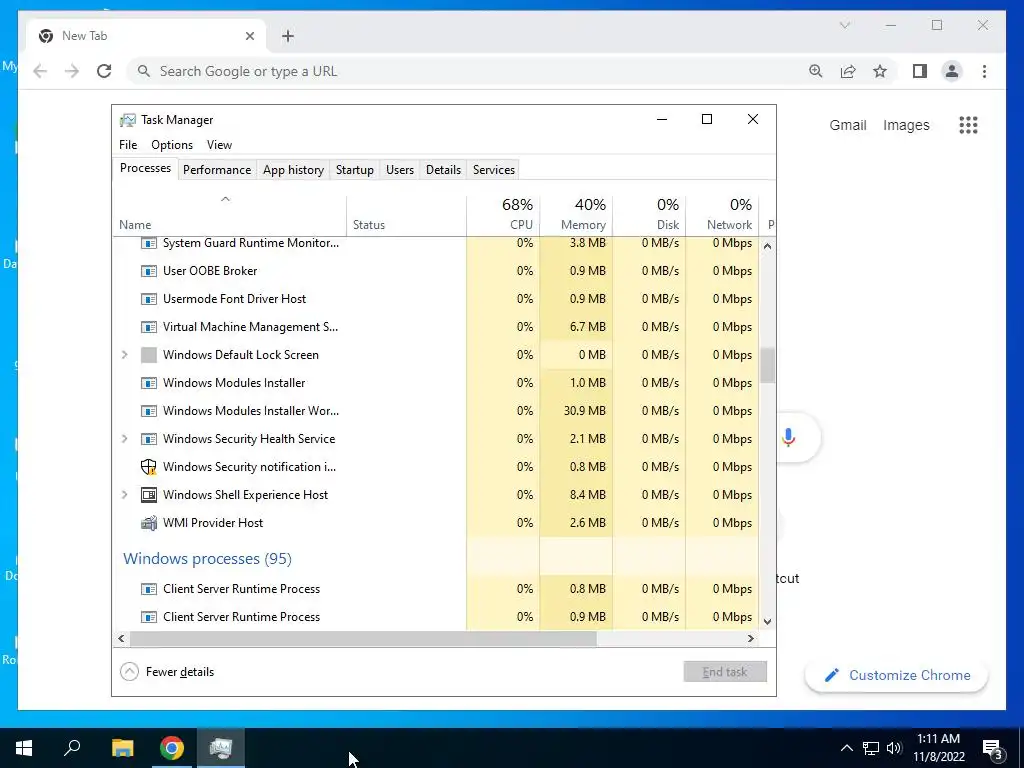Click the Windows Modules Installer icon
This screenshot has width=1024, height=768.
[x=149, y=383]
